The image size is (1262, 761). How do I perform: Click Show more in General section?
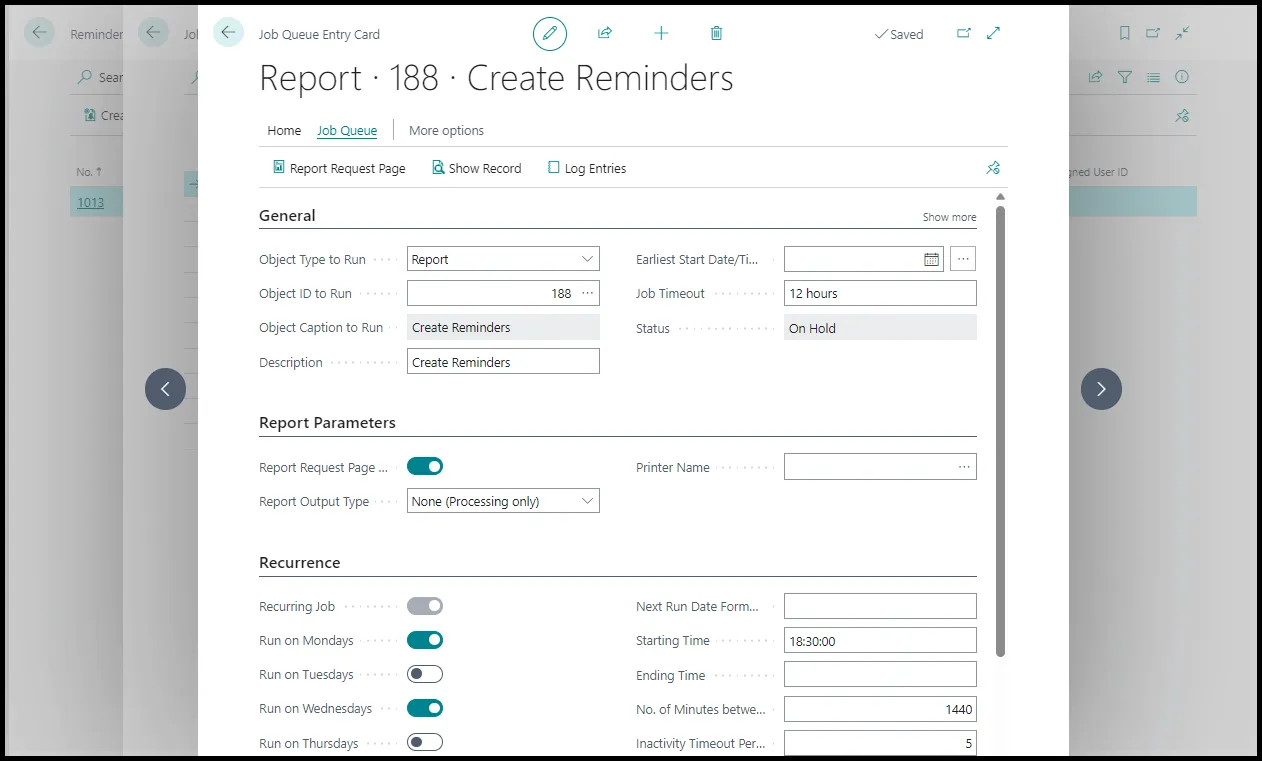(949, 217)
